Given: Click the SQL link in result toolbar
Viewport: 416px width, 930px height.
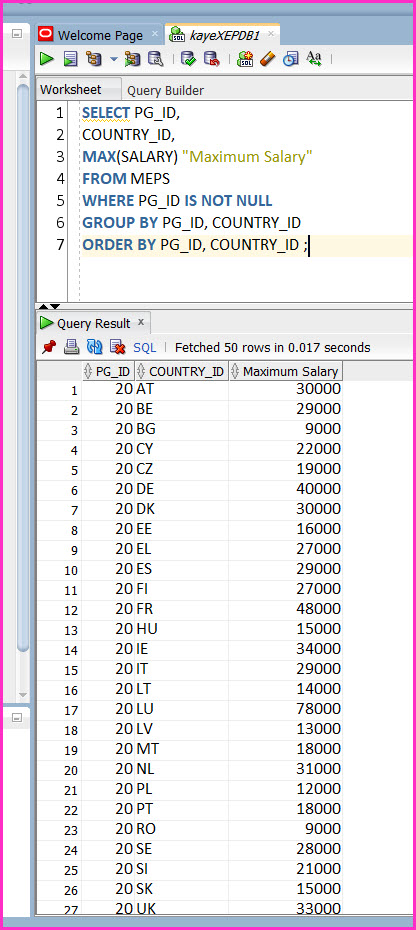Looking at the screenshot, I should tap(145, 348).
